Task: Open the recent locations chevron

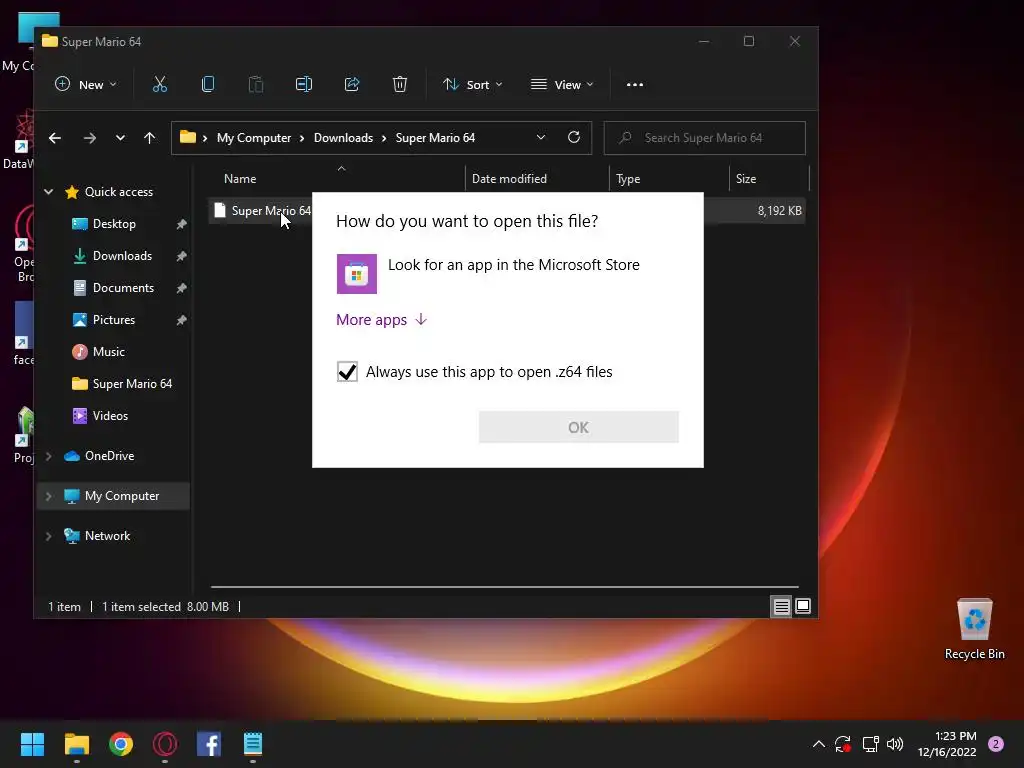Action: (120, 138)
